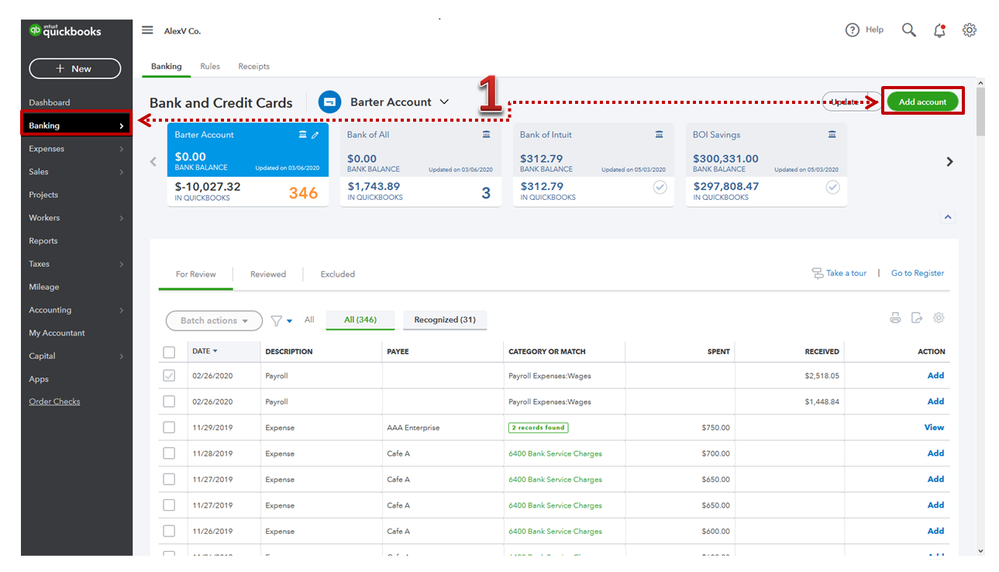The image size is (999, 572).
Task: Select the AAA Enterprise row checkbox
Action: pos(169,427)
